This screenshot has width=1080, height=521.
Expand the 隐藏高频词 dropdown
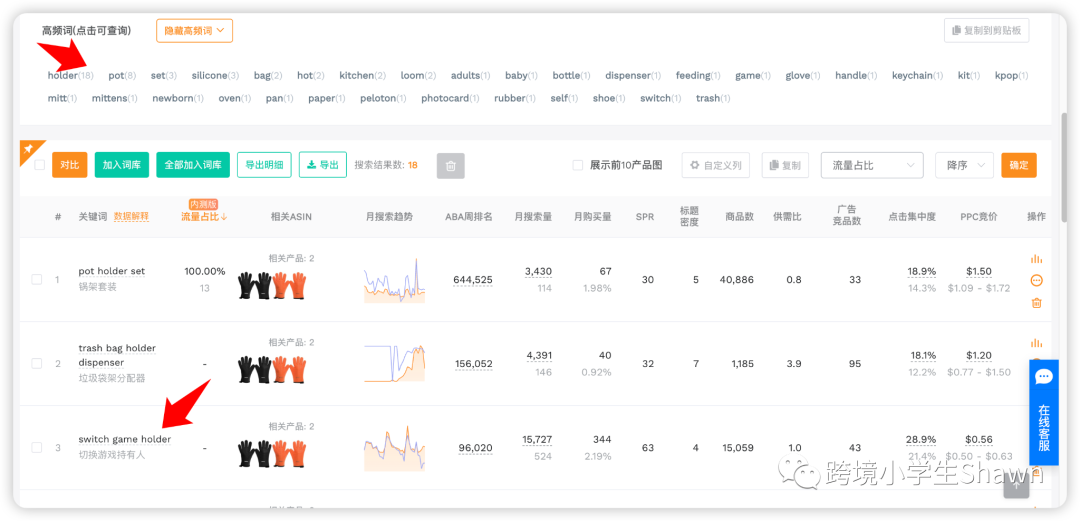(194, 31)
